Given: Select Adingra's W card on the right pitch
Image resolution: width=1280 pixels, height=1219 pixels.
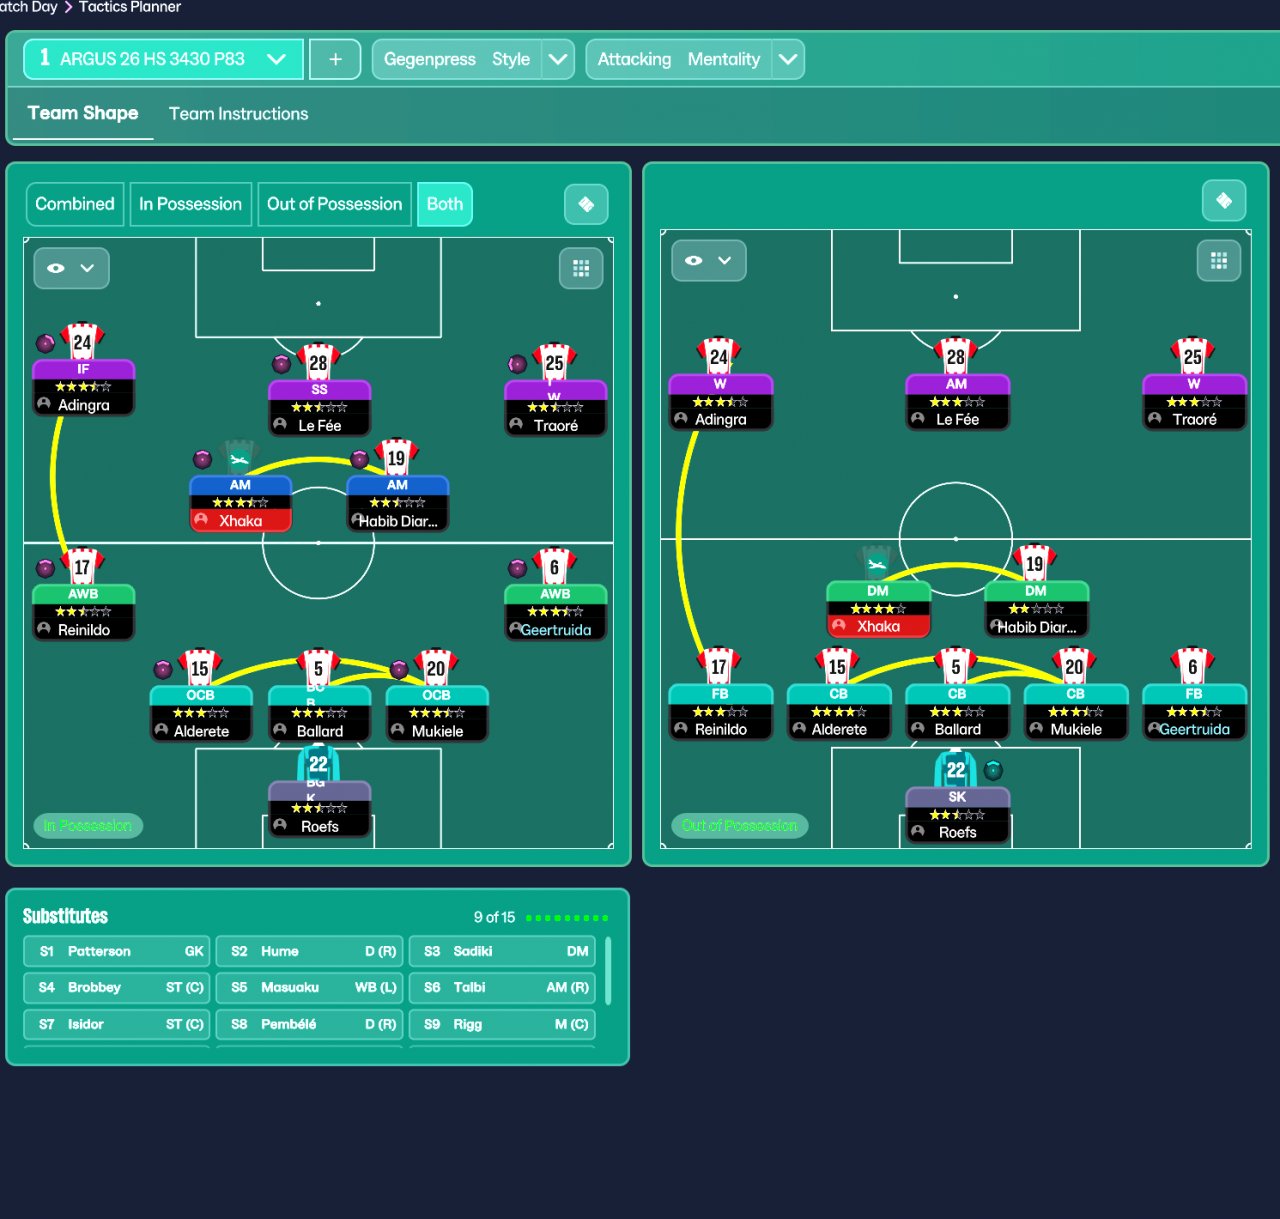Looking at the screenshot, I should click(x=720, y=402).
